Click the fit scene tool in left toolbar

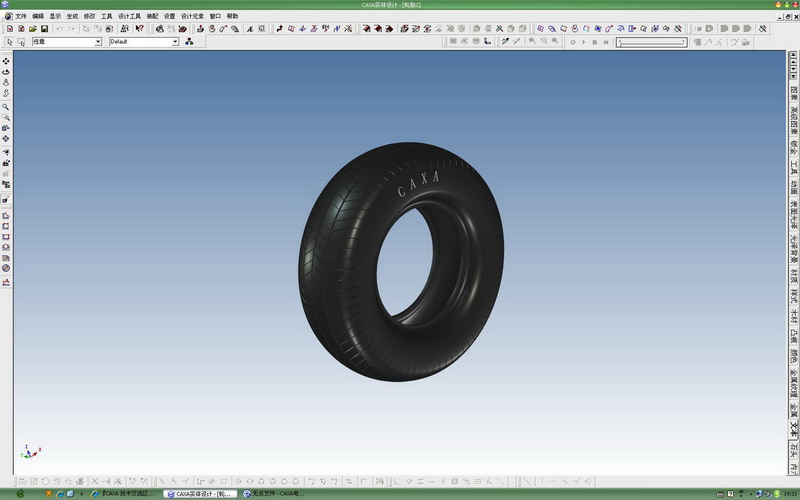click(x=6, y=139)
